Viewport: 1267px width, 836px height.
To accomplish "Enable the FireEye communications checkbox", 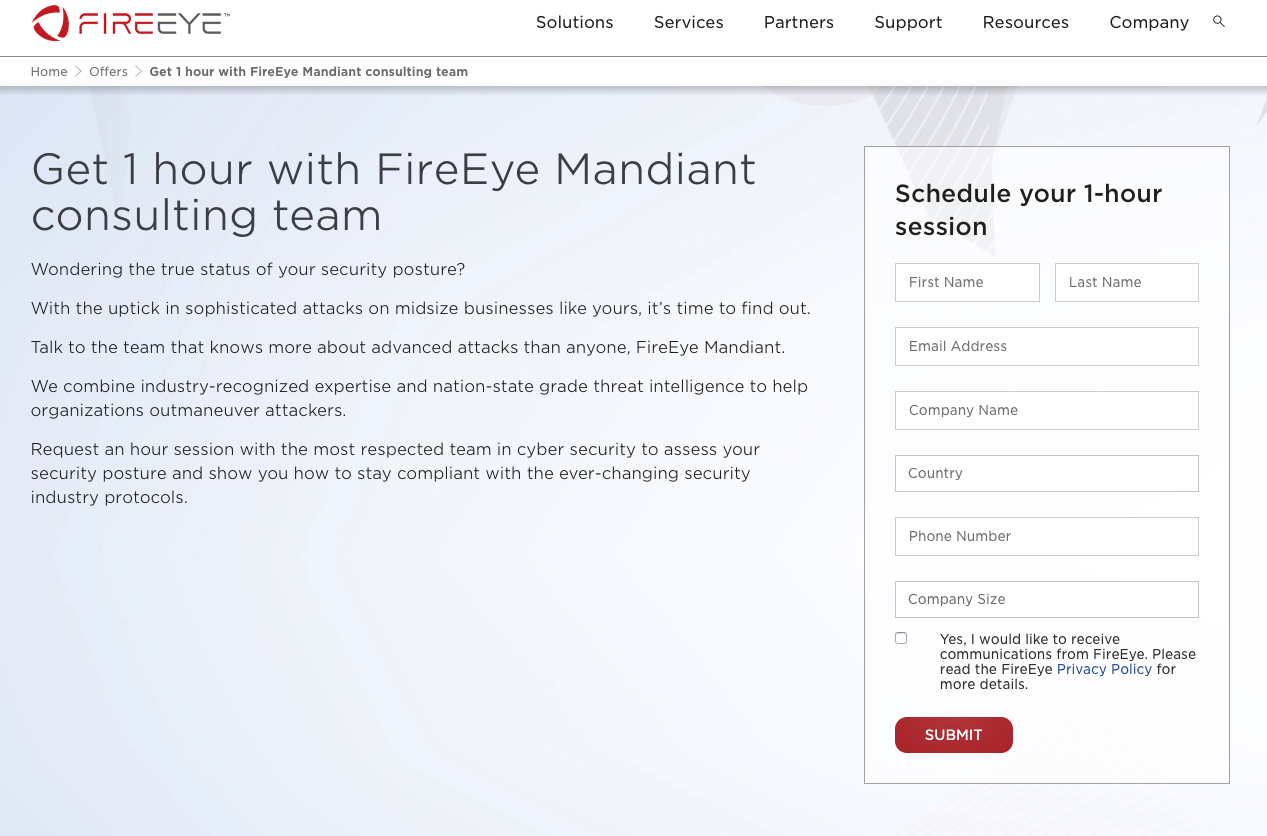I will pyautogui.click(x=901, y=638).
